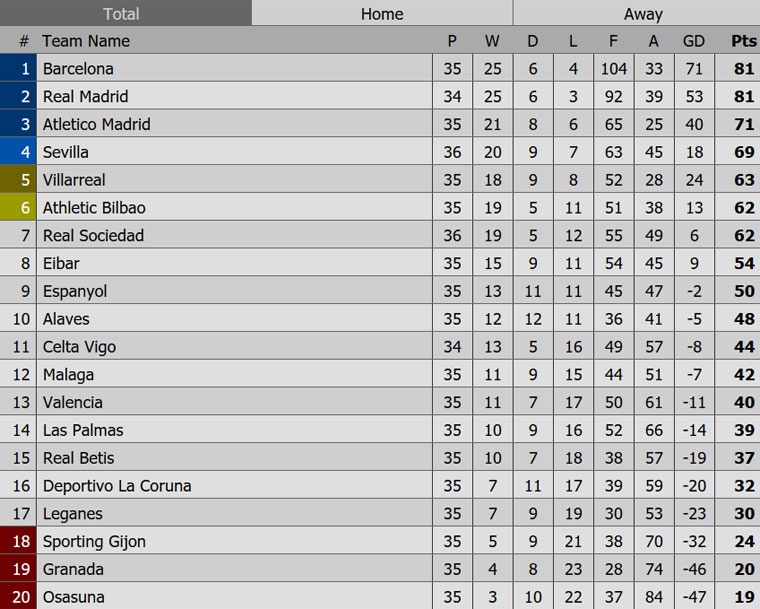Open Barcelona team link

click(78, 69)
